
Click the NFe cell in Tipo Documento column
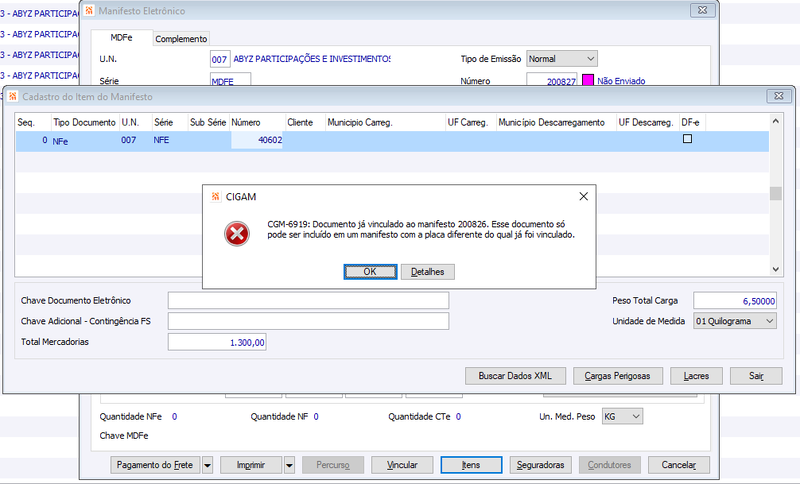tap(85, 141)
